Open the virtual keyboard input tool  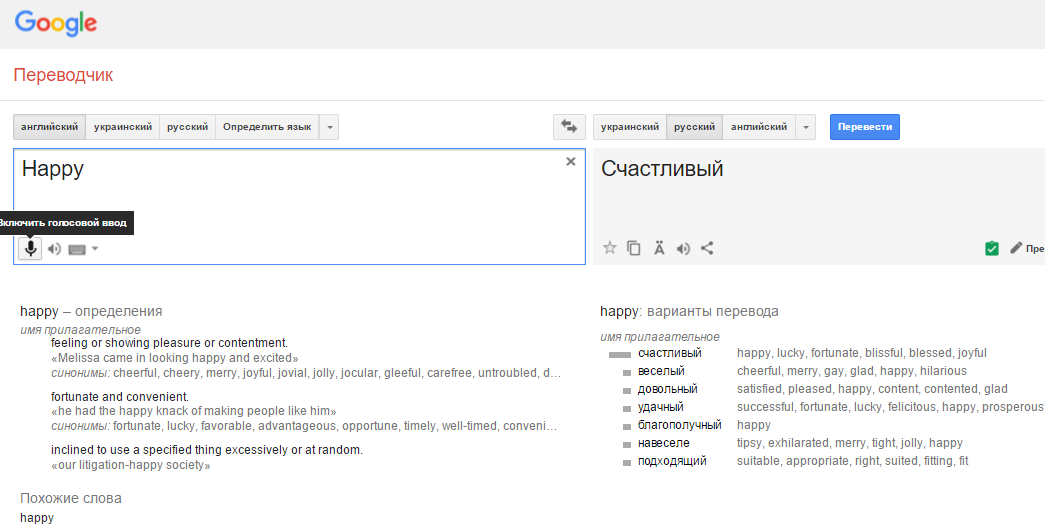(x=77, y=249)
